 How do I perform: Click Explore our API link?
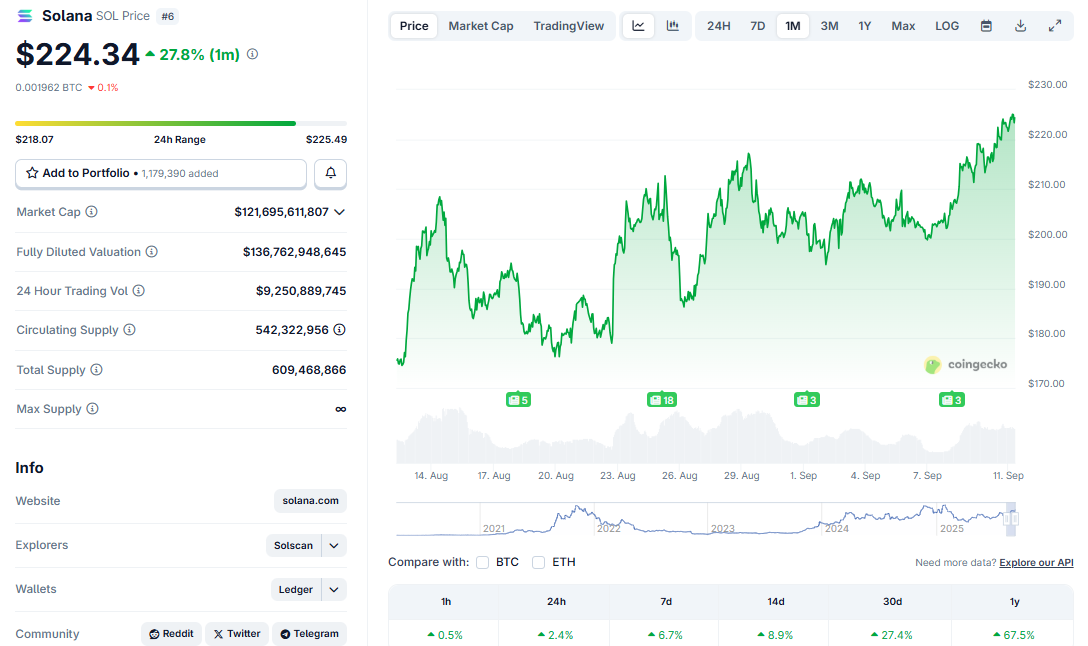point(1036,563)
